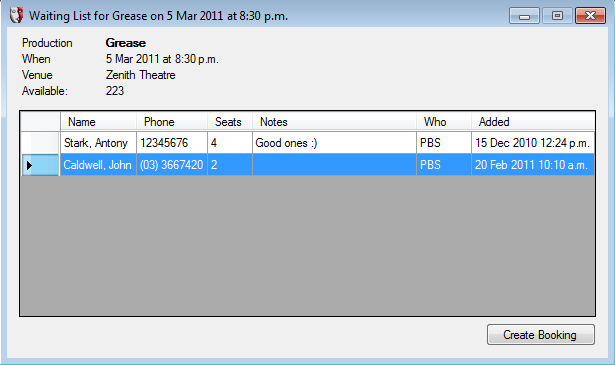
Task: Click the empty notes cell for Caldwell
Action: coord(335,165)
